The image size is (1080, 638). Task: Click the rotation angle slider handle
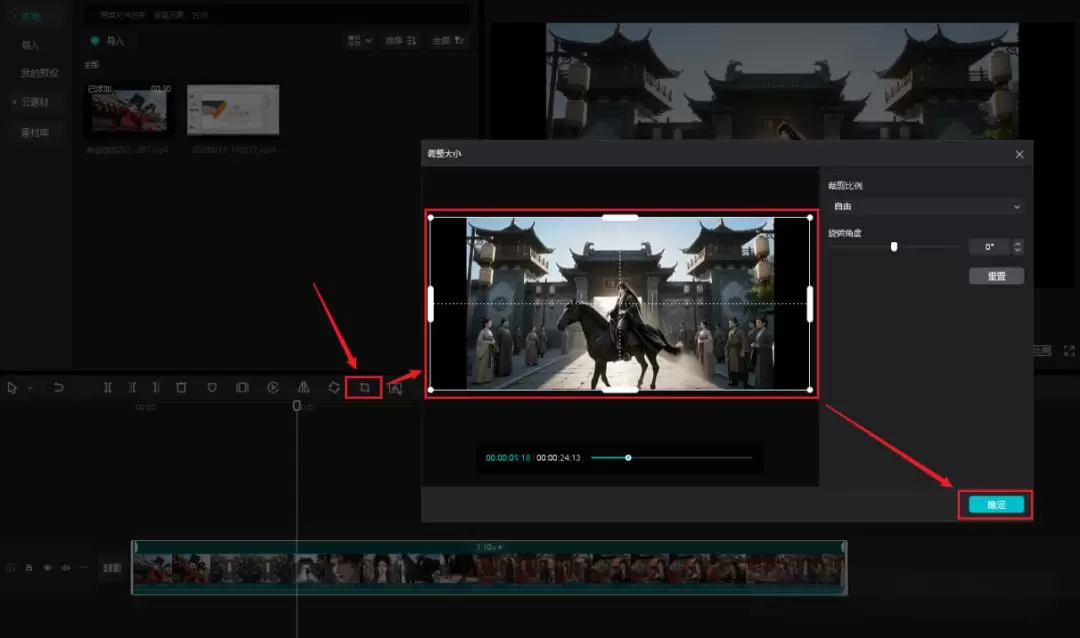894,247
